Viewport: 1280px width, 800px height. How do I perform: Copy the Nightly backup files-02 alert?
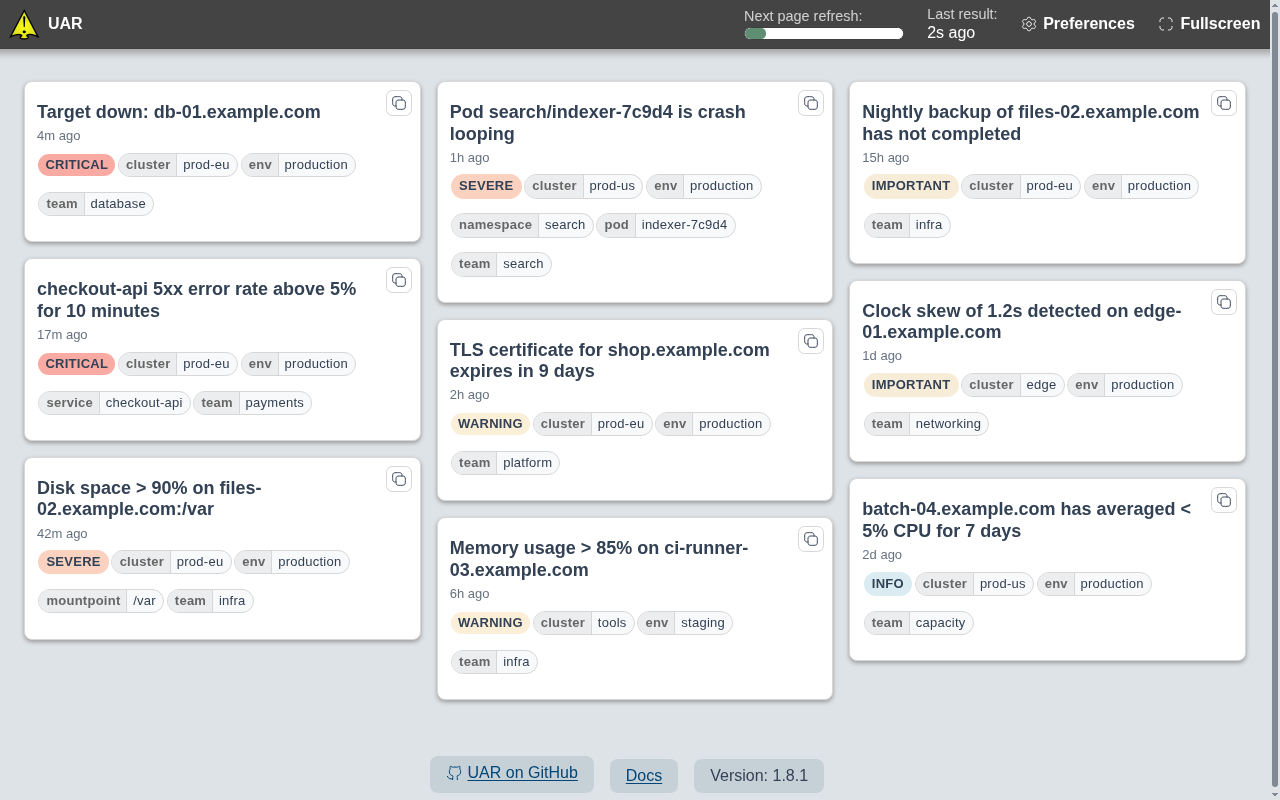click(1224, 103)
